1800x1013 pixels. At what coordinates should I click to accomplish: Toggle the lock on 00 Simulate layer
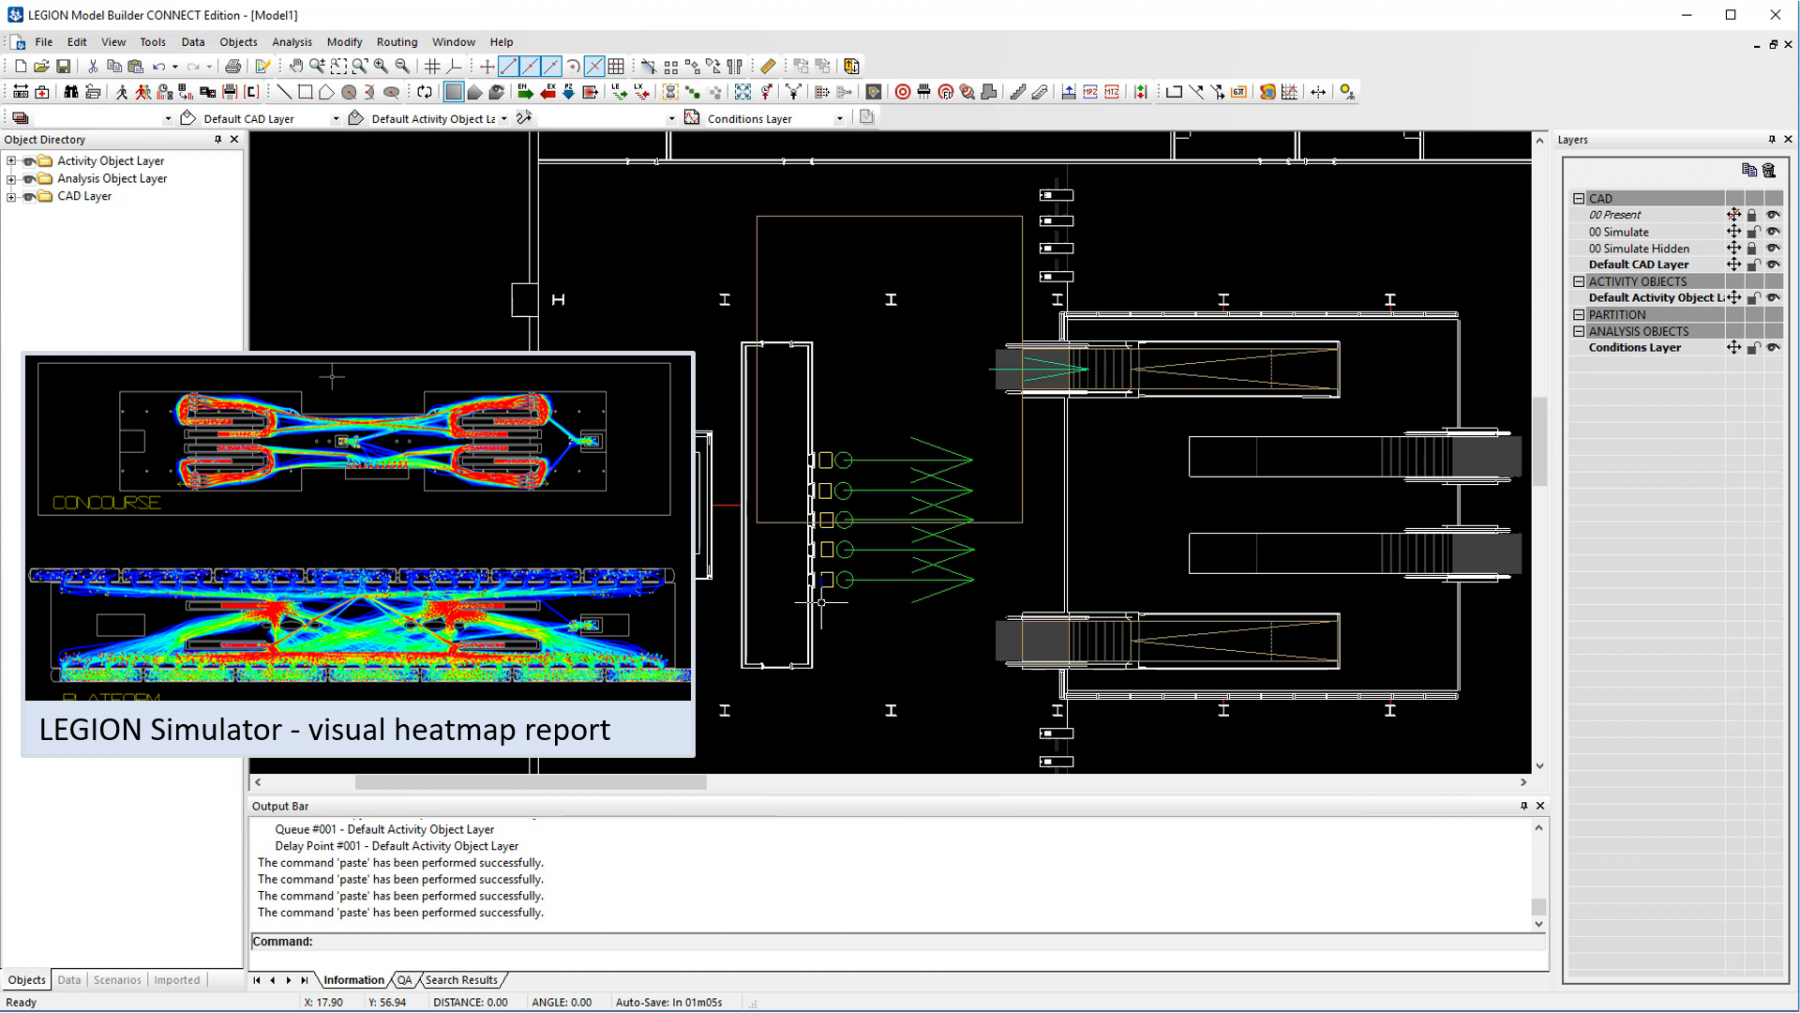coord(1753,232)
